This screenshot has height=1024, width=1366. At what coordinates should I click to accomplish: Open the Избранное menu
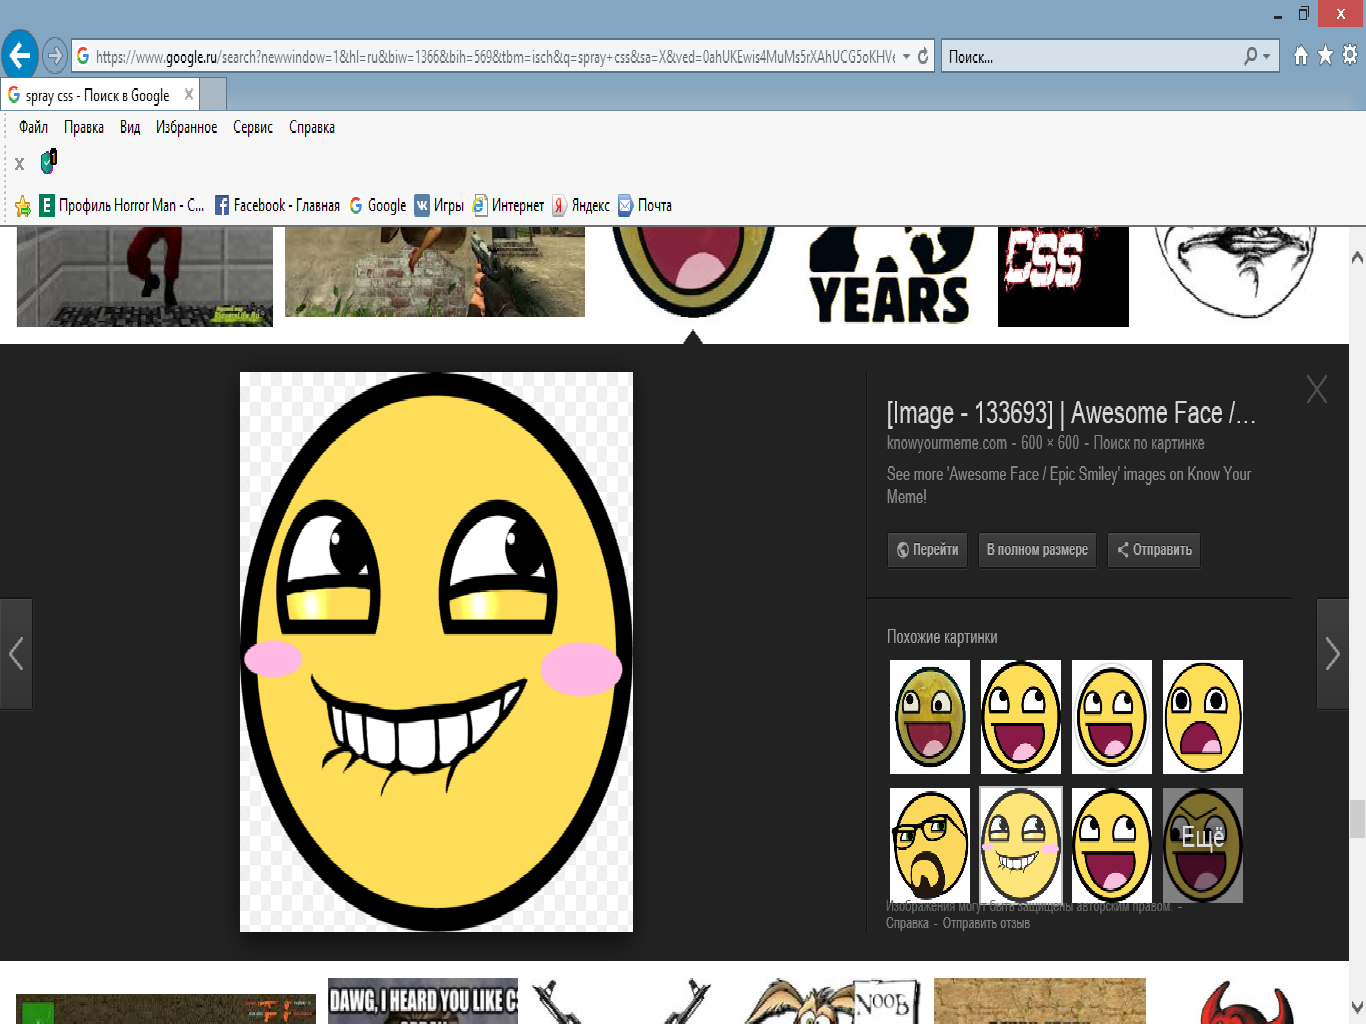[186, 127]
